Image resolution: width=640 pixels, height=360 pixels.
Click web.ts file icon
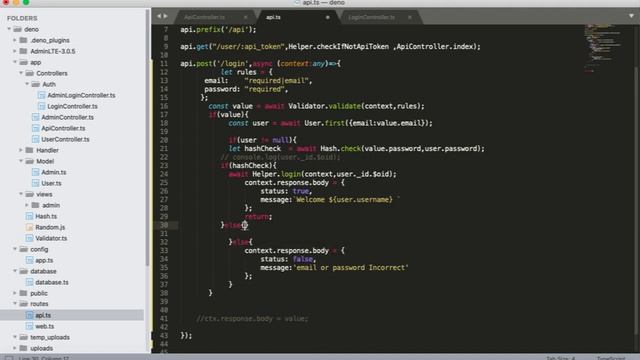coord(29,326)
